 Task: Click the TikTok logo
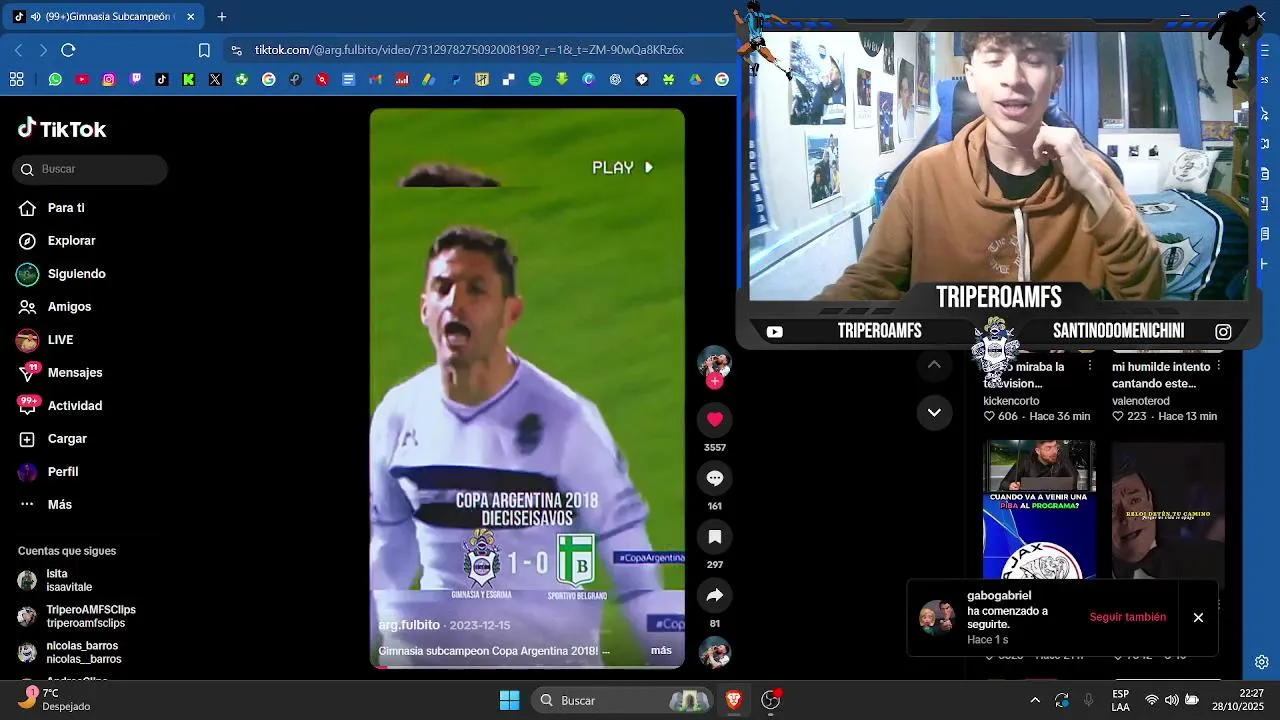(x=62, y=129)
